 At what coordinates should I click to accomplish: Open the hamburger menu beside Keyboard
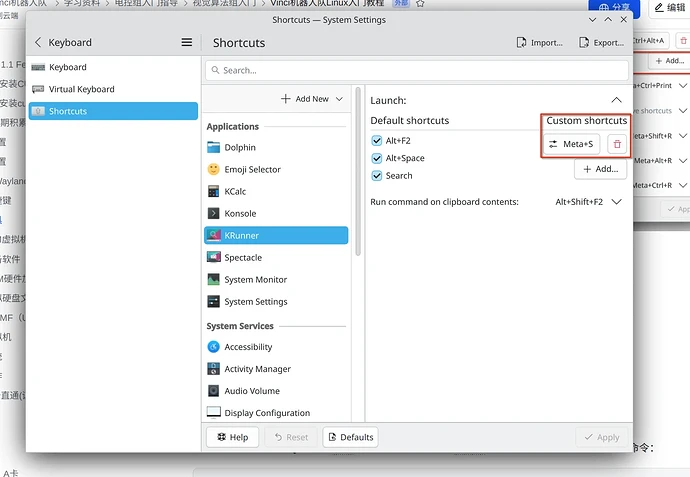click(x=186, y=43)
